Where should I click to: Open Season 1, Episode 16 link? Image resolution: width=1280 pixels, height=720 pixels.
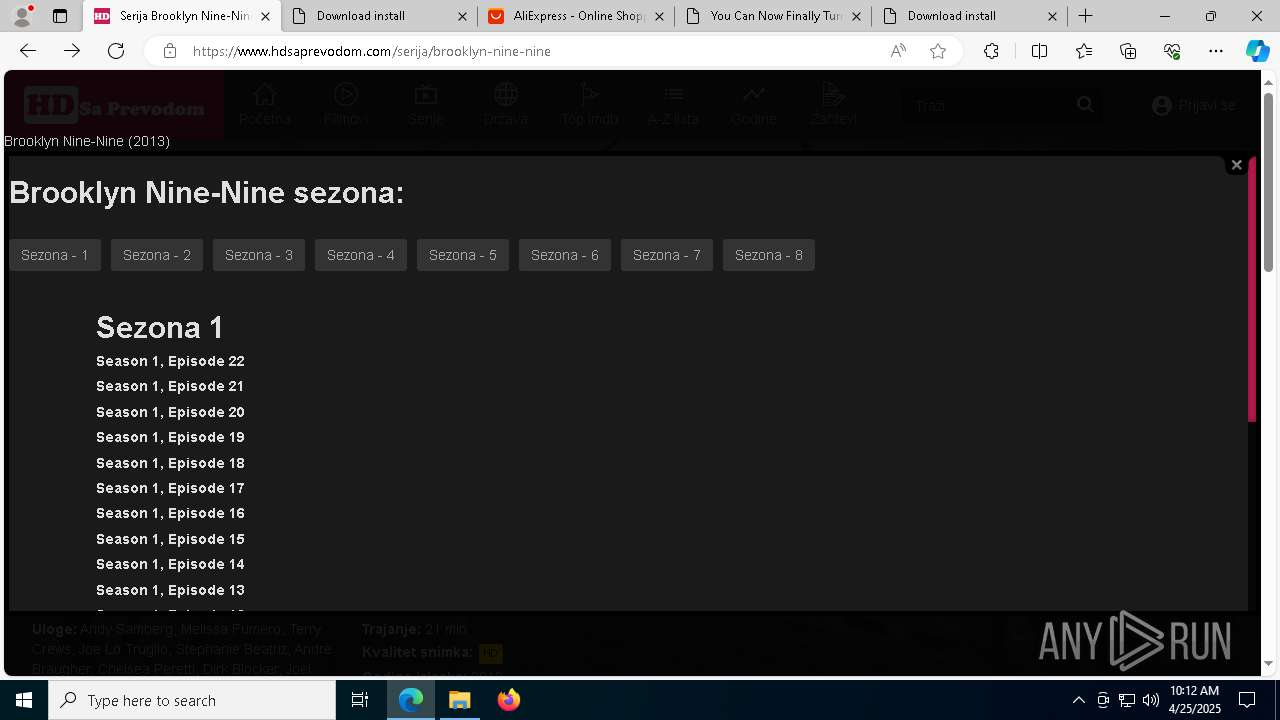pyautogui.click(x=170, y=513)
